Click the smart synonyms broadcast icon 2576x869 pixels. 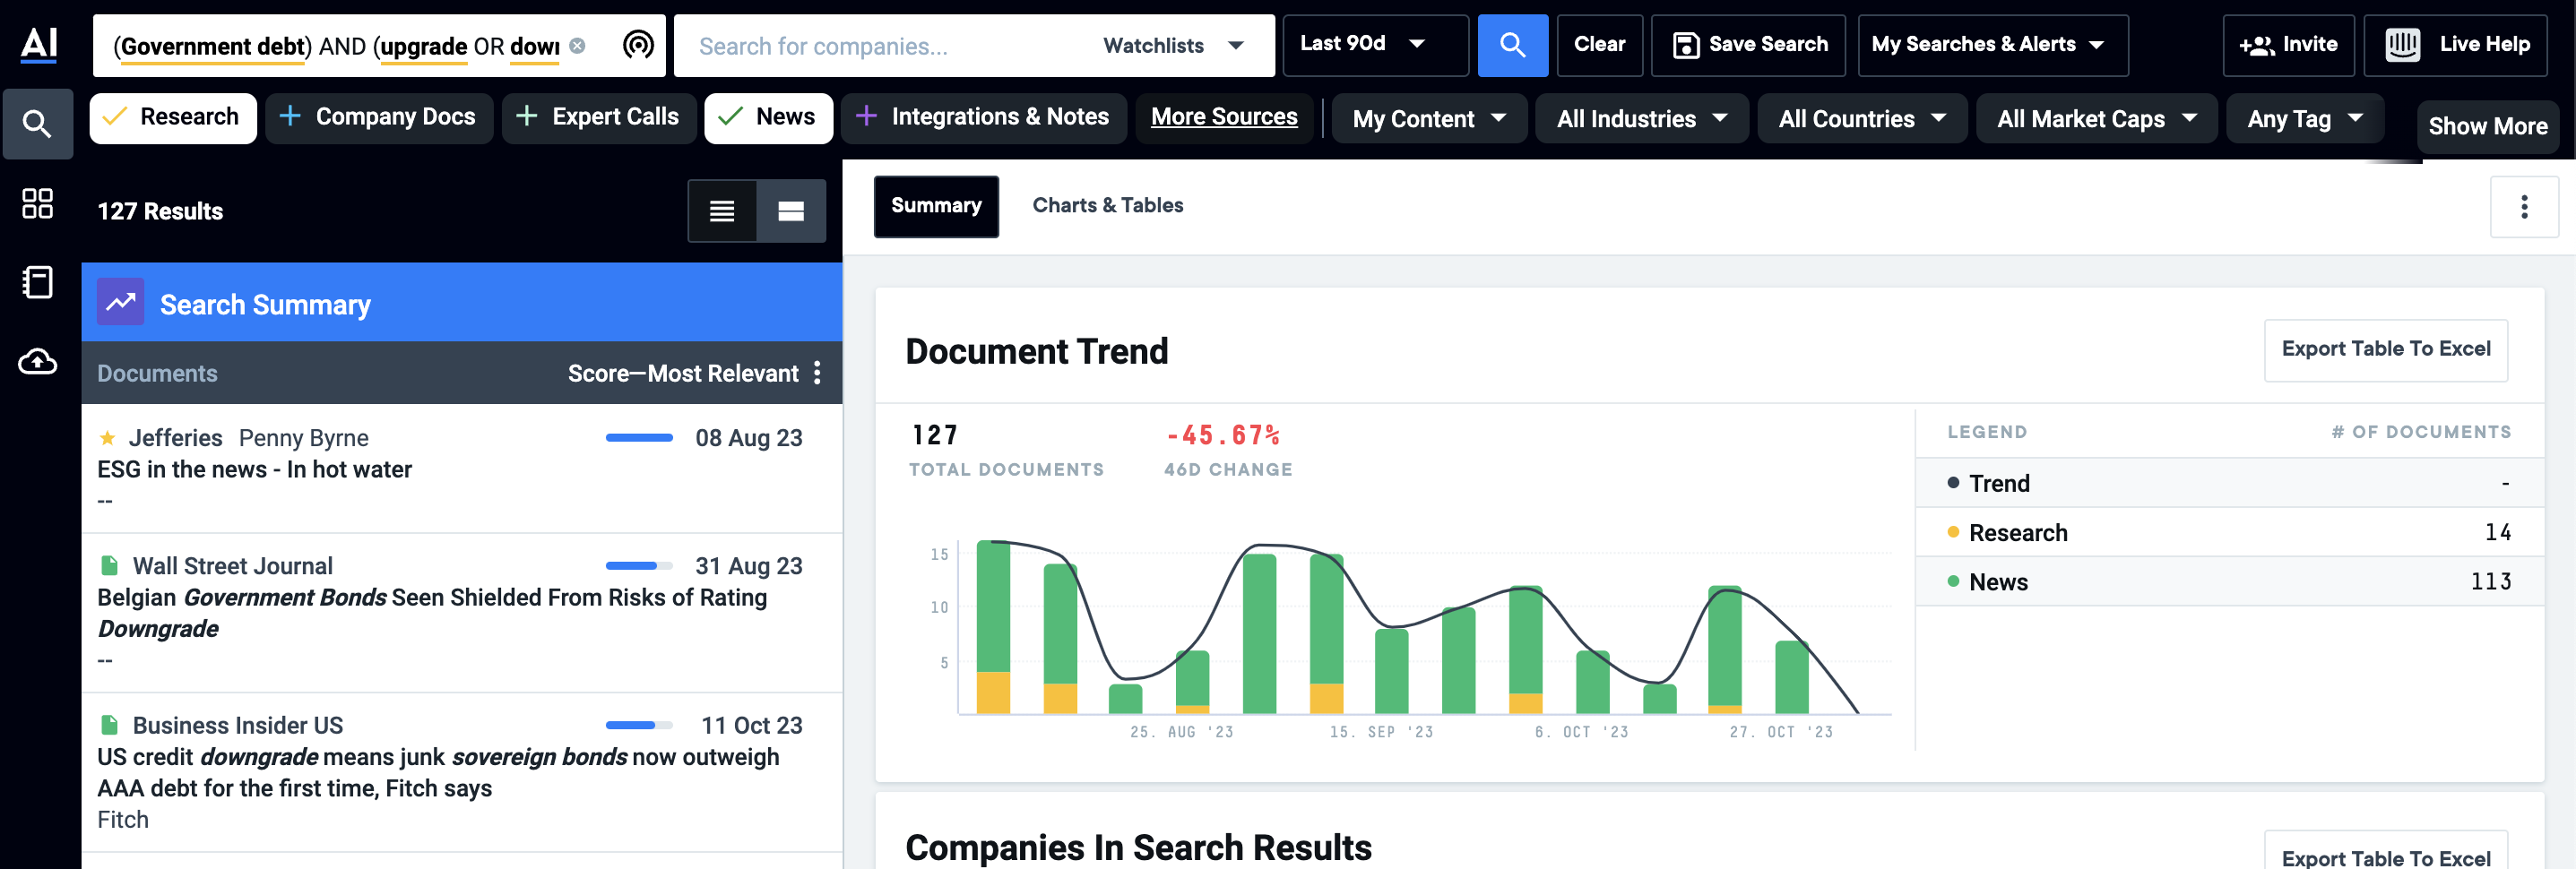pos(638,45)
